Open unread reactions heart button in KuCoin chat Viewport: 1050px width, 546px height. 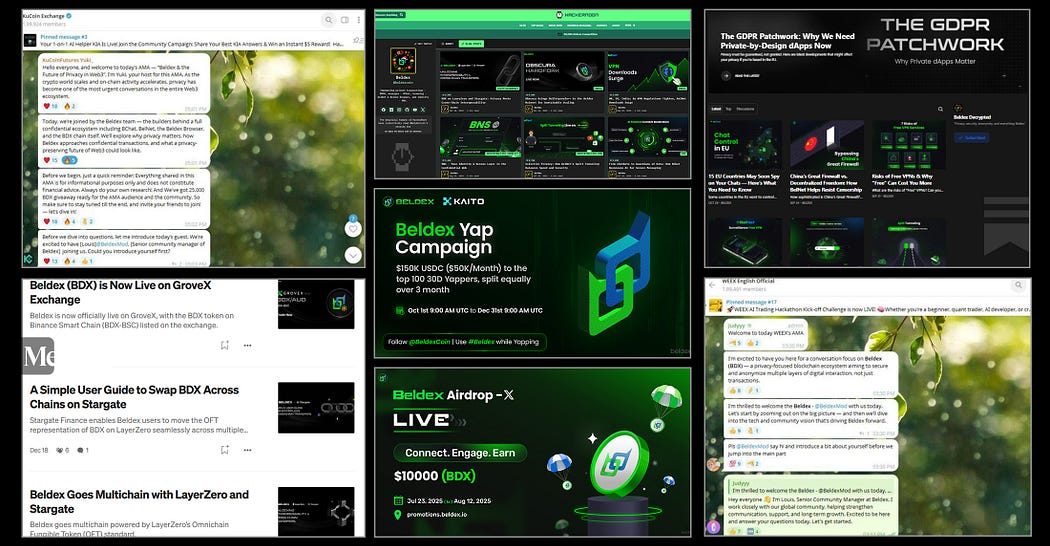click(x=353, y=228)
